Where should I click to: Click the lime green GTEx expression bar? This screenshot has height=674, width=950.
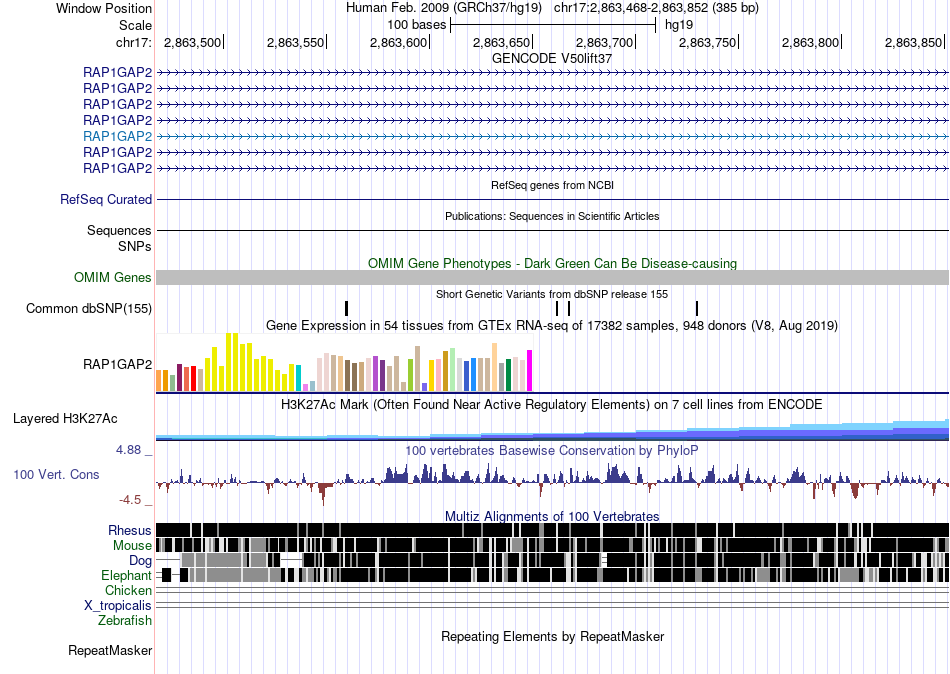point(410,375)
